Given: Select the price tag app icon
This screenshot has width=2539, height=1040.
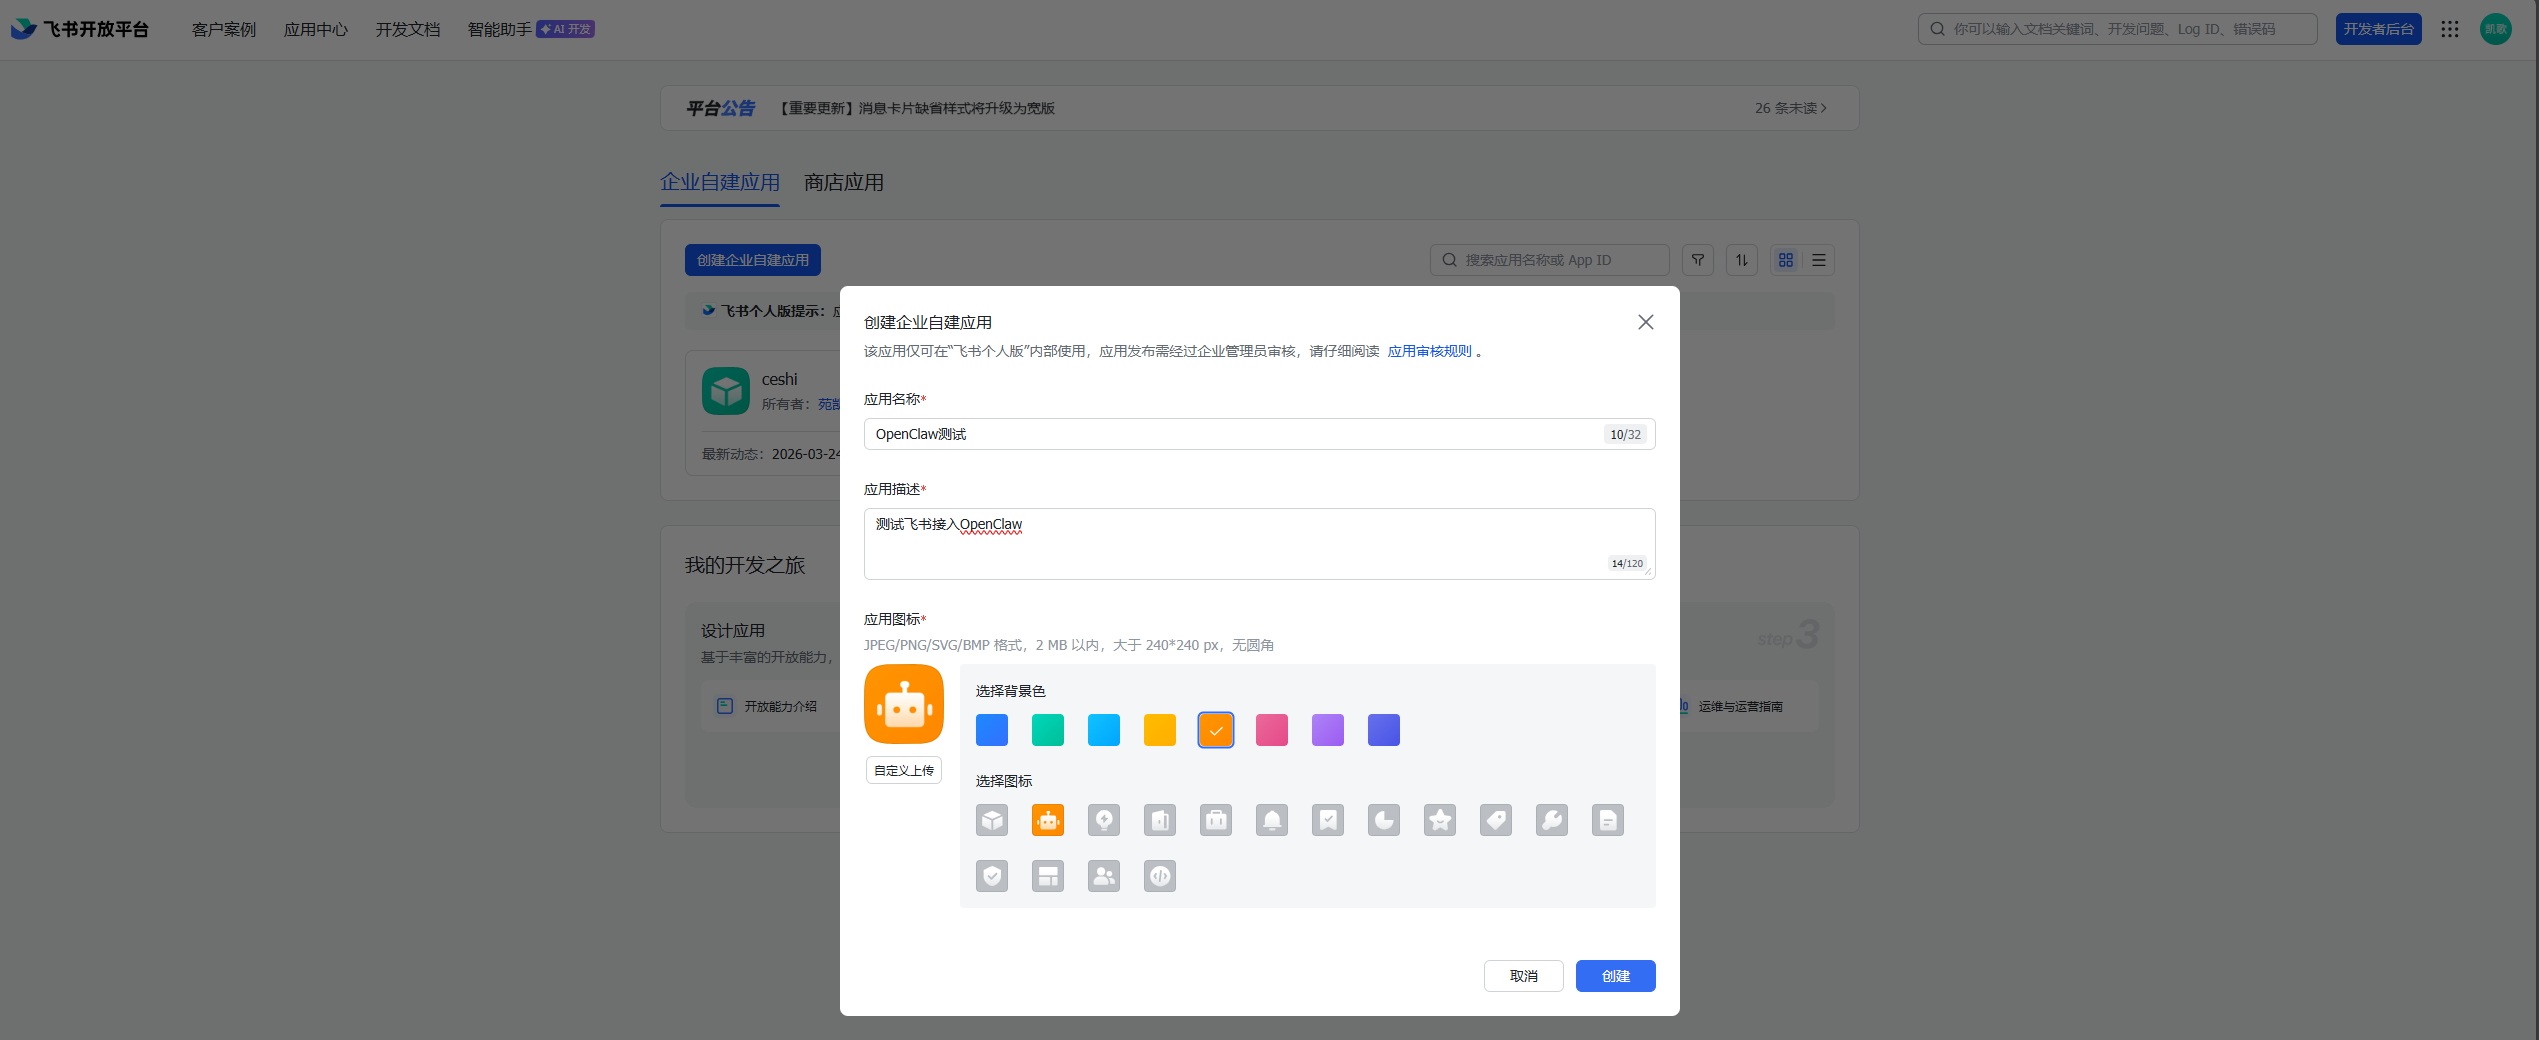Looking at the screenshot, I should coord(1495,820).
